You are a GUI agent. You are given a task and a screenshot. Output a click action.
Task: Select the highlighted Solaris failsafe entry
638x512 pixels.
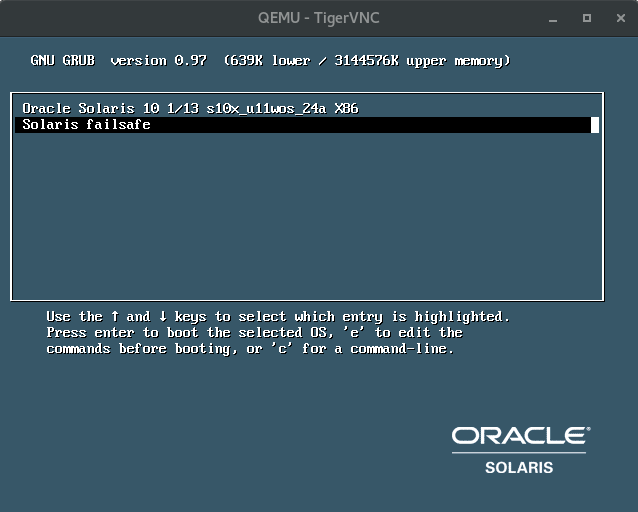coord(307,125)
